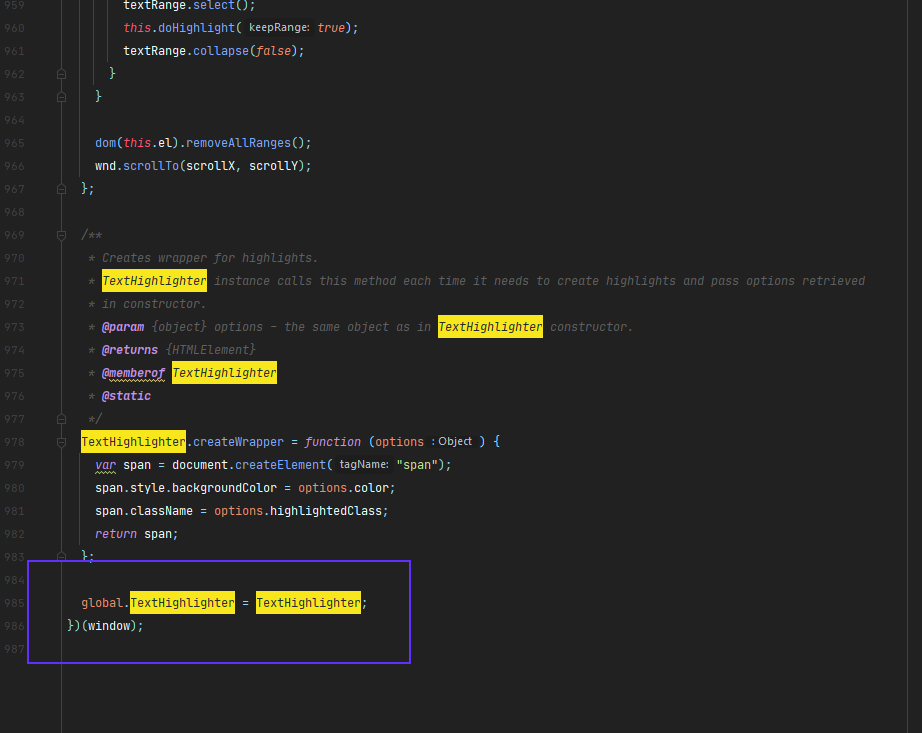Click the doHighlight call on line 960
Viewport: 922px width, 733px height.
click(196, 28)
